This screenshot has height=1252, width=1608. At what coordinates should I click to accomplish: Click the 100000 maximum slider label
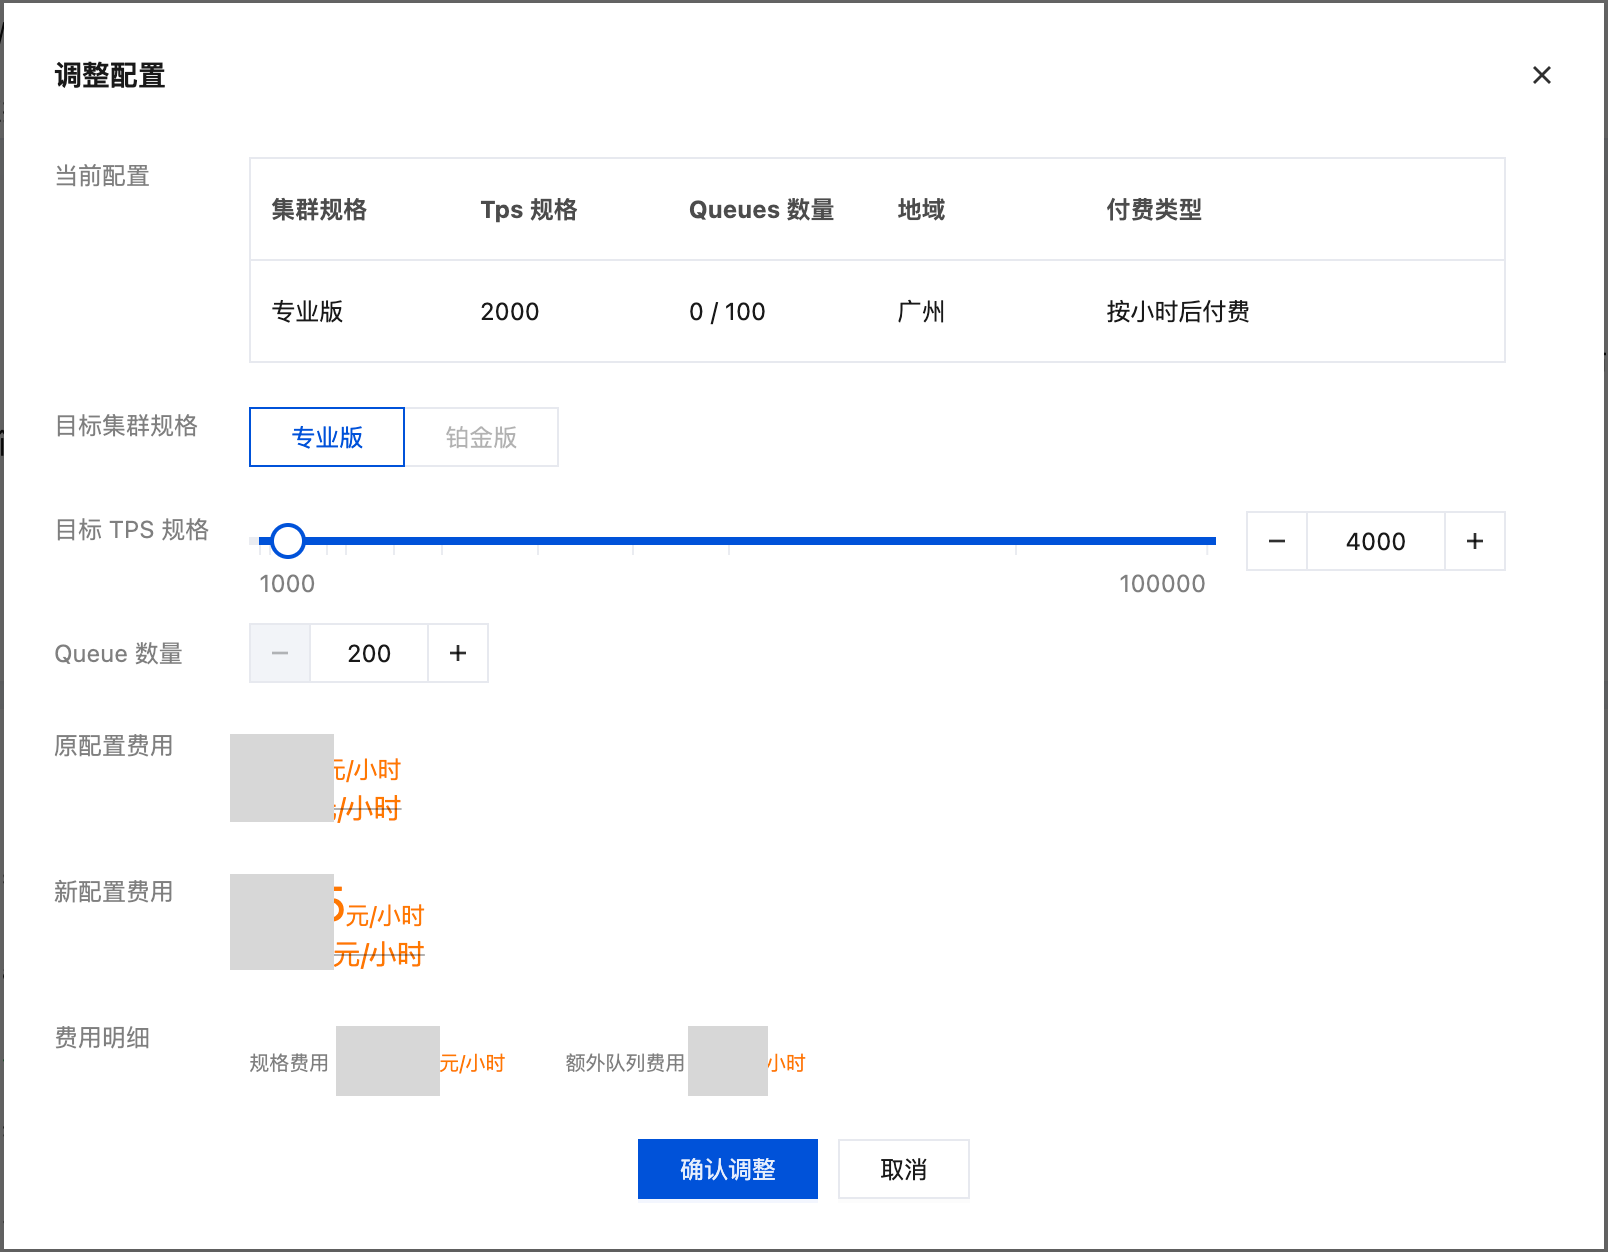1162,584
